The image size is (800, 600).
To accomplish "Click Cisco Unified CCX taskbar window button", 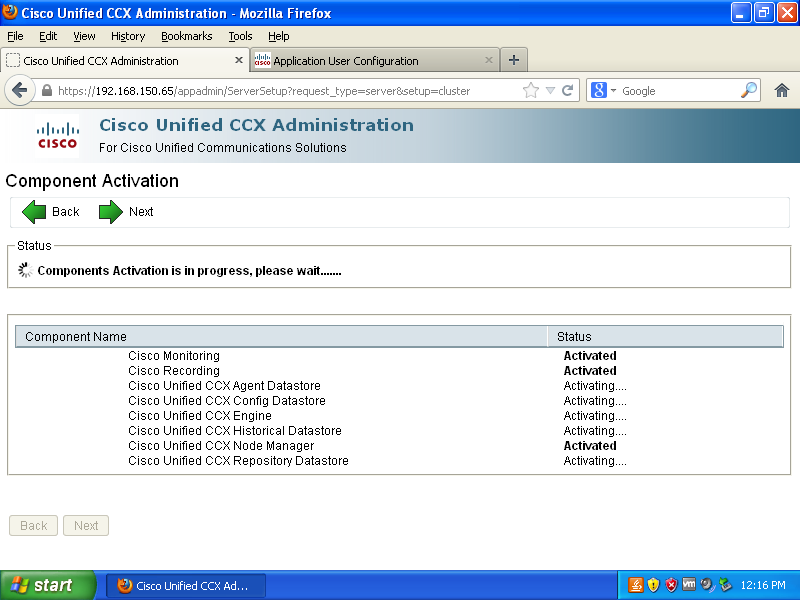I will pyautogui.click(x=186, y=585).
